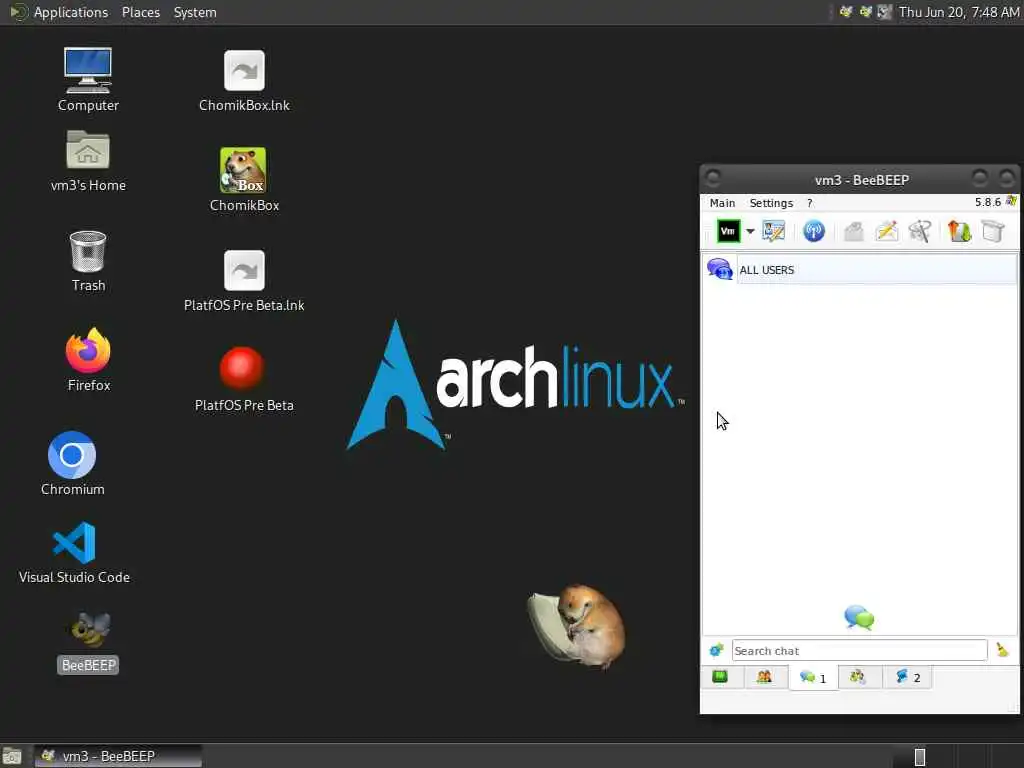Switch to the green screen tab
Screen dimensions: 1024x768
coord(720,677)
